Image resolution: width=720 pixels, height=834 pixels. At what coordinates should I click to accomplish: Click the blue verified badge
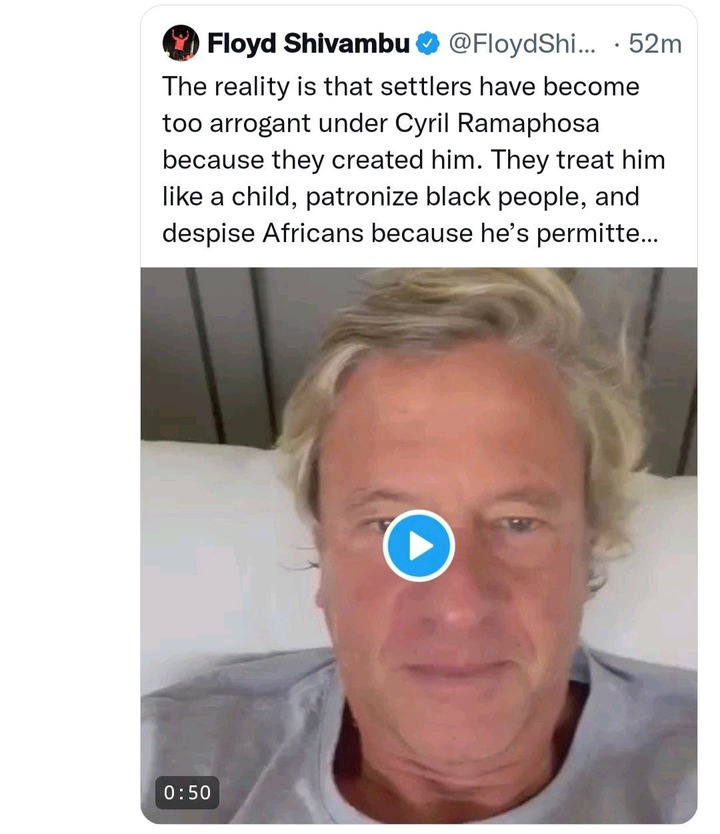point(428,44)
